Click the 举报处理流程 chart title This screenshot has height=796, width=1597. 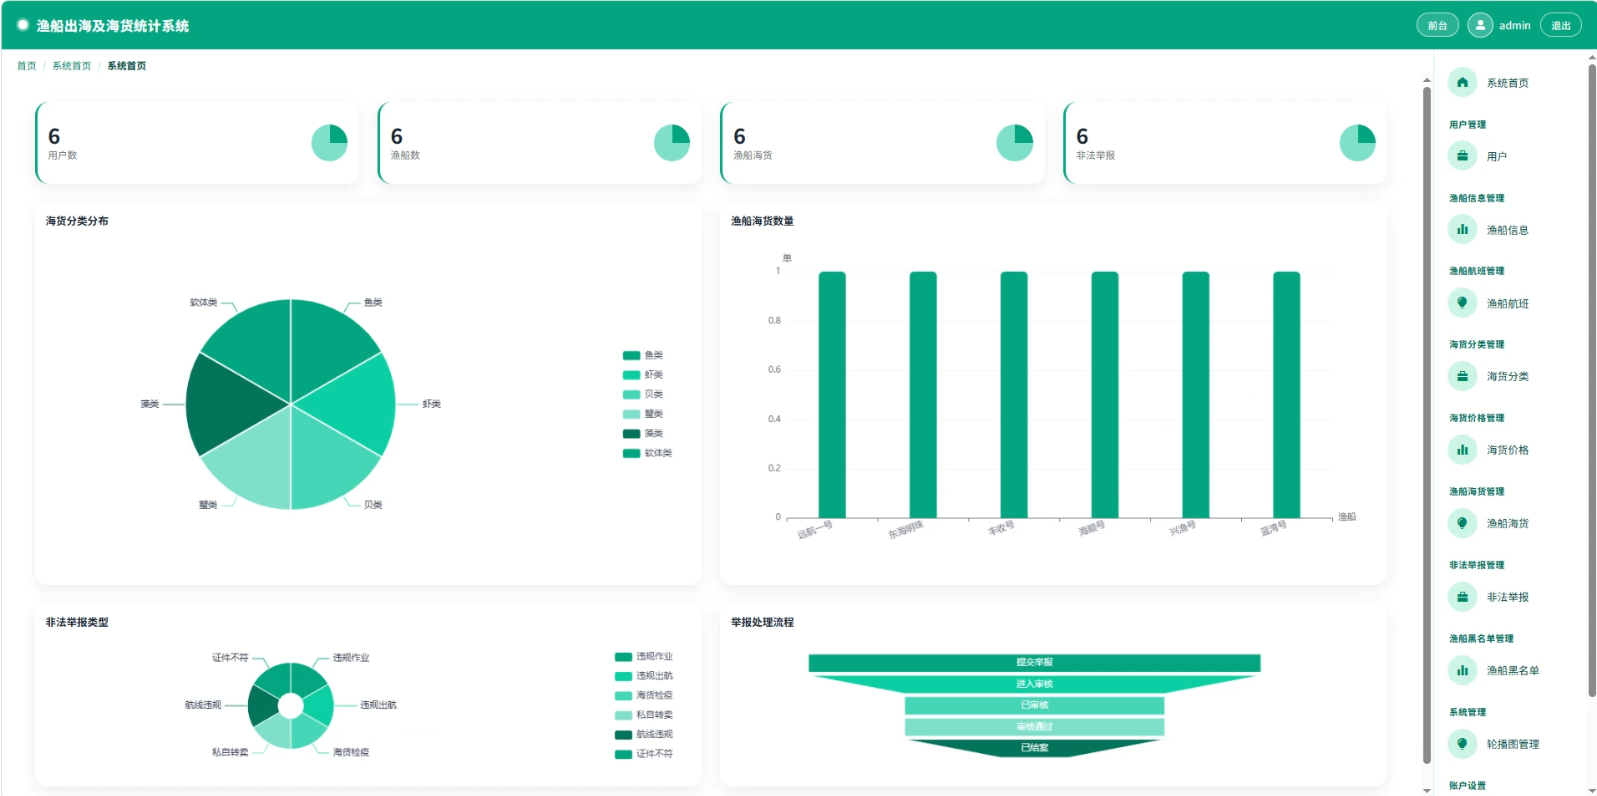pyautogui.click(x=762, y=622)
